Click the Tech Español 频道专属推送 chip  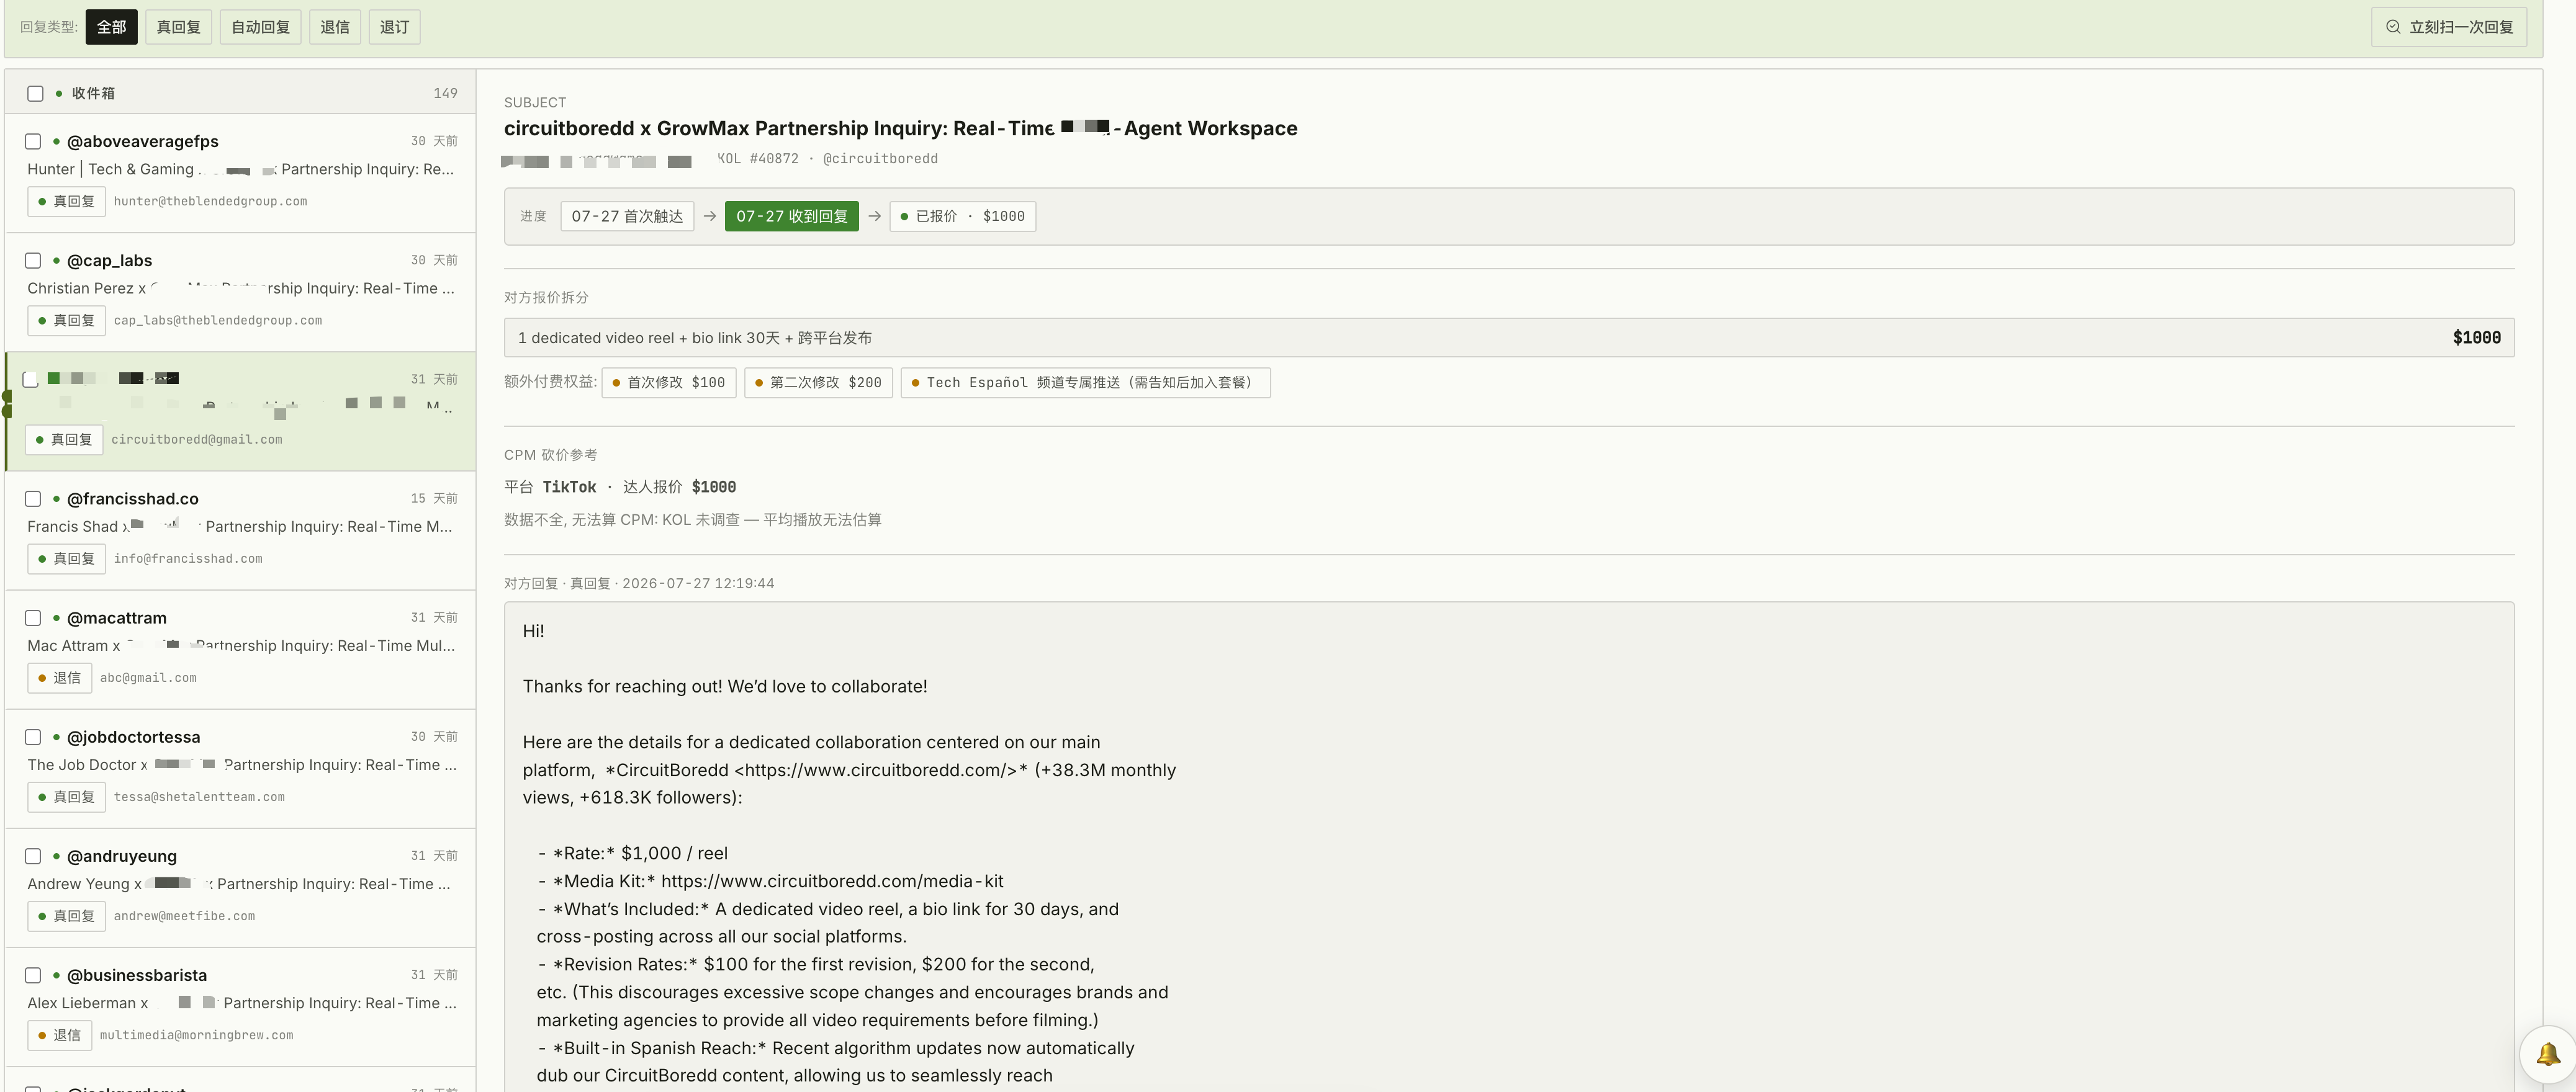pos(1086,383)
